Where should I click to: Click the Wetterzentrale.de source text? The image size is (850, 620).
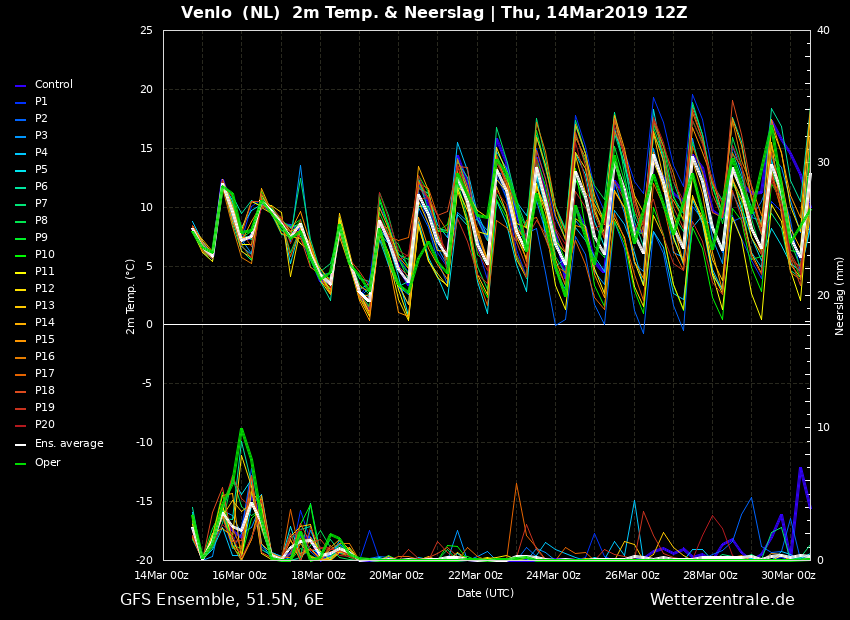click(721, 600)
